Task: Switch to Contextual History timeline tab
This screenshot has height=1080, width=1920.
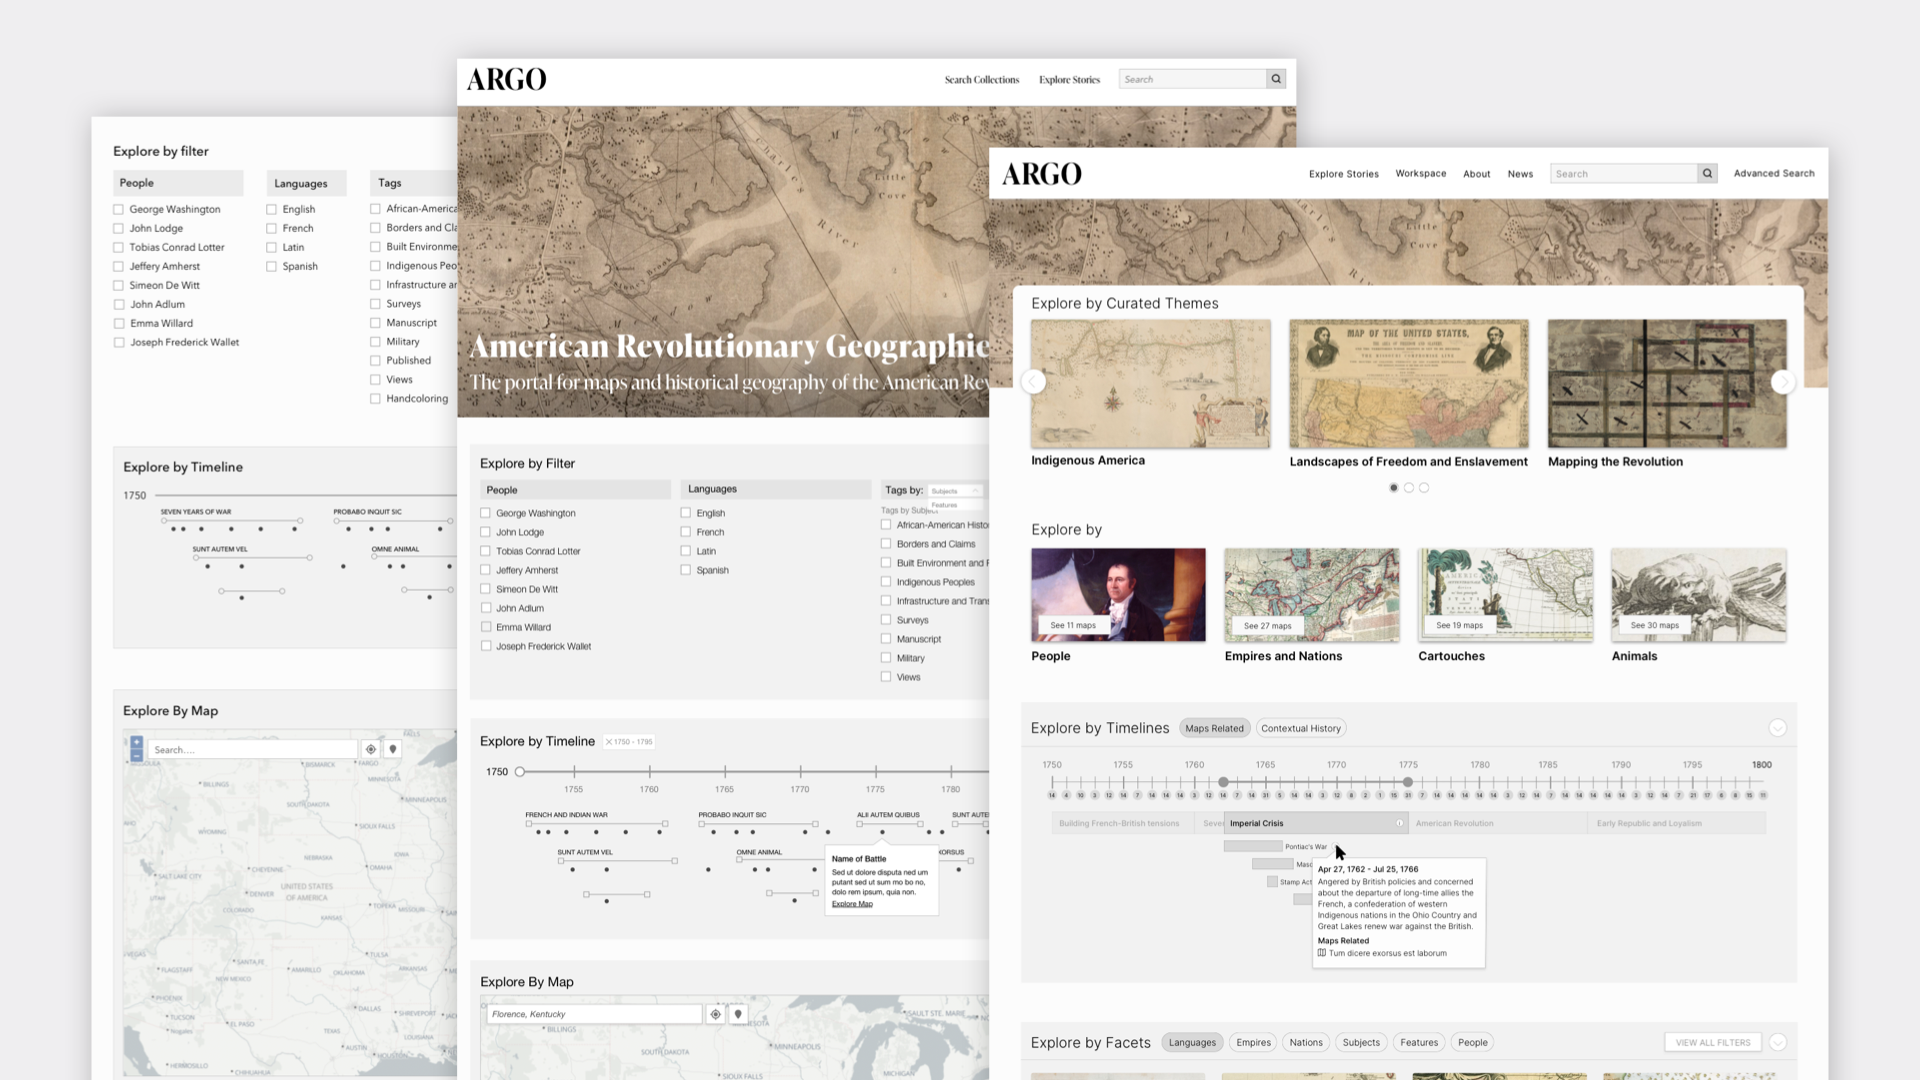Action: [1300, 728]
